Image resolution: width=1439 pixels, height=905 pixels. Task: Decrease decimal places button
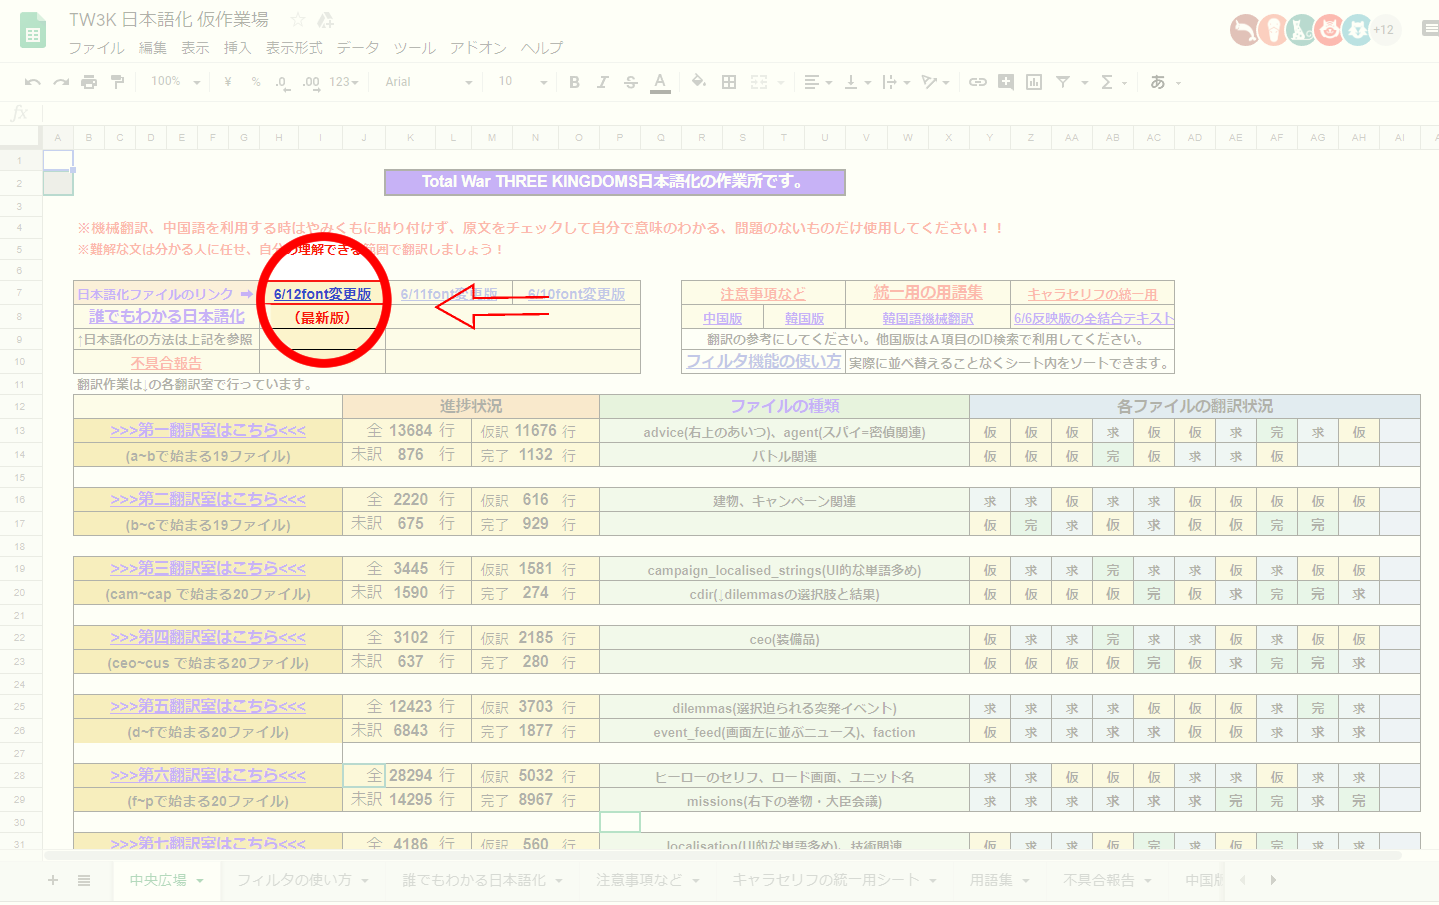pyautogui.click(x=282, y=82)
